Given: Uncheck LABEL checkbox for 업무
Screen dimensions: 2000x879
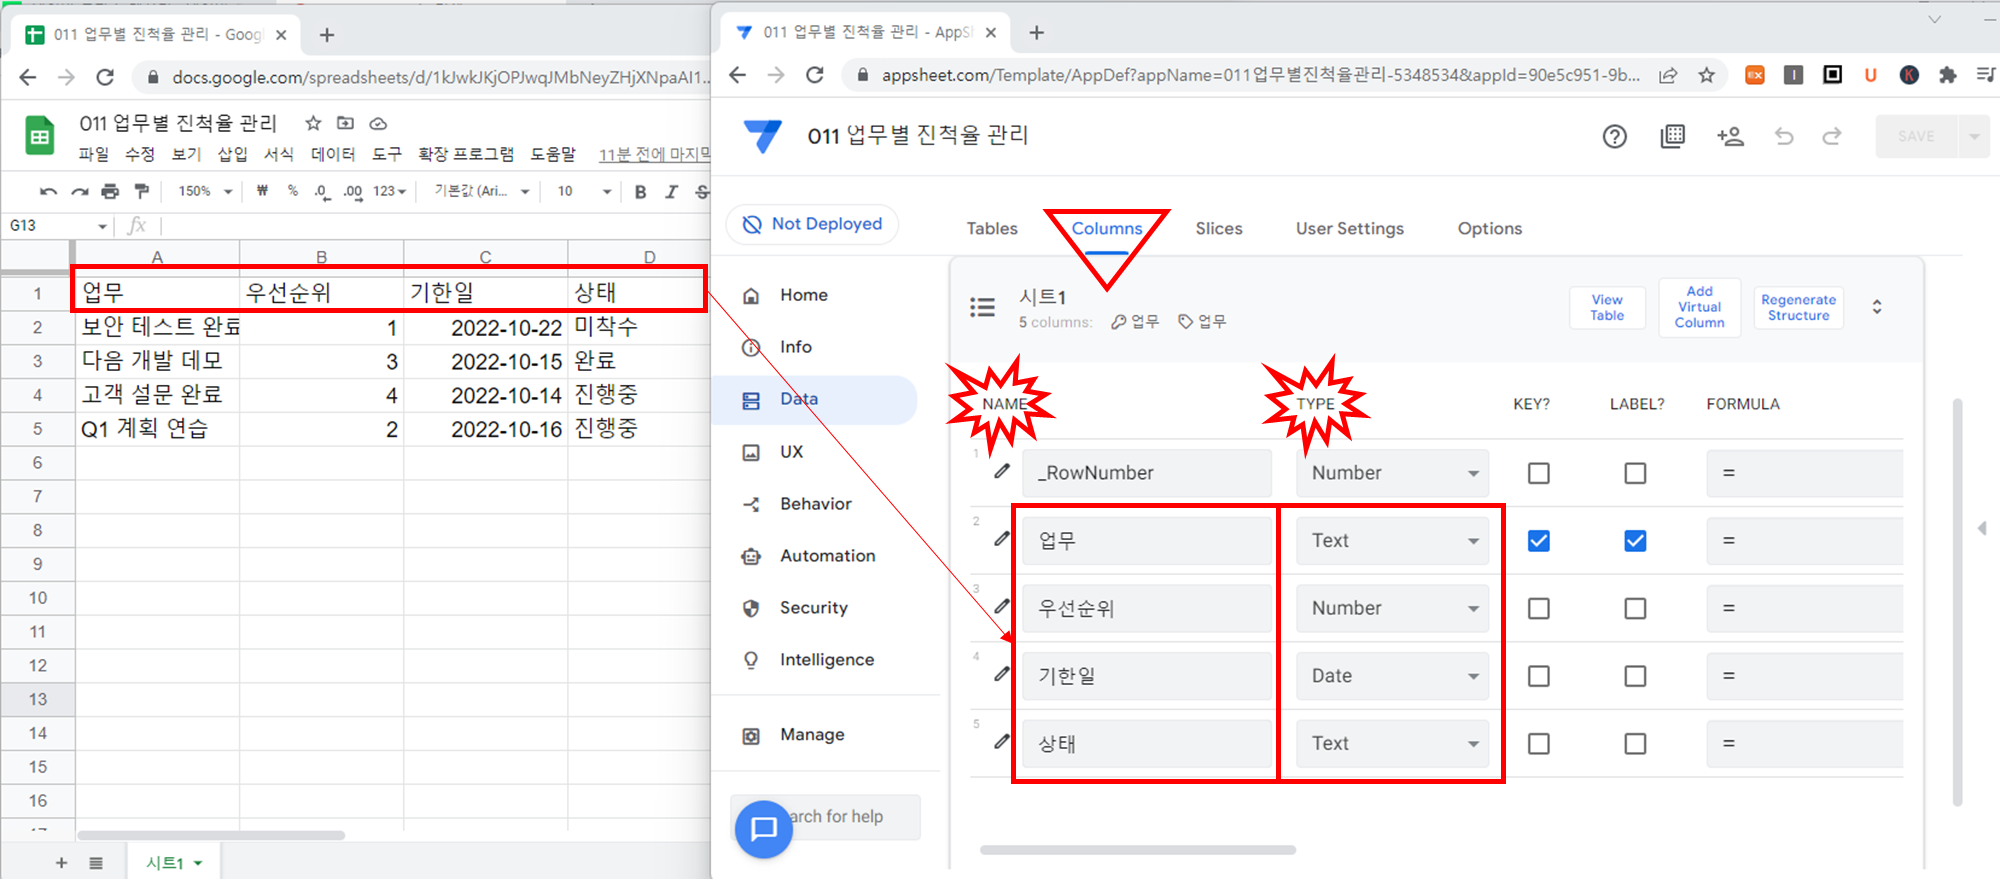Looking at the screenshot, I should point(1635,541).
